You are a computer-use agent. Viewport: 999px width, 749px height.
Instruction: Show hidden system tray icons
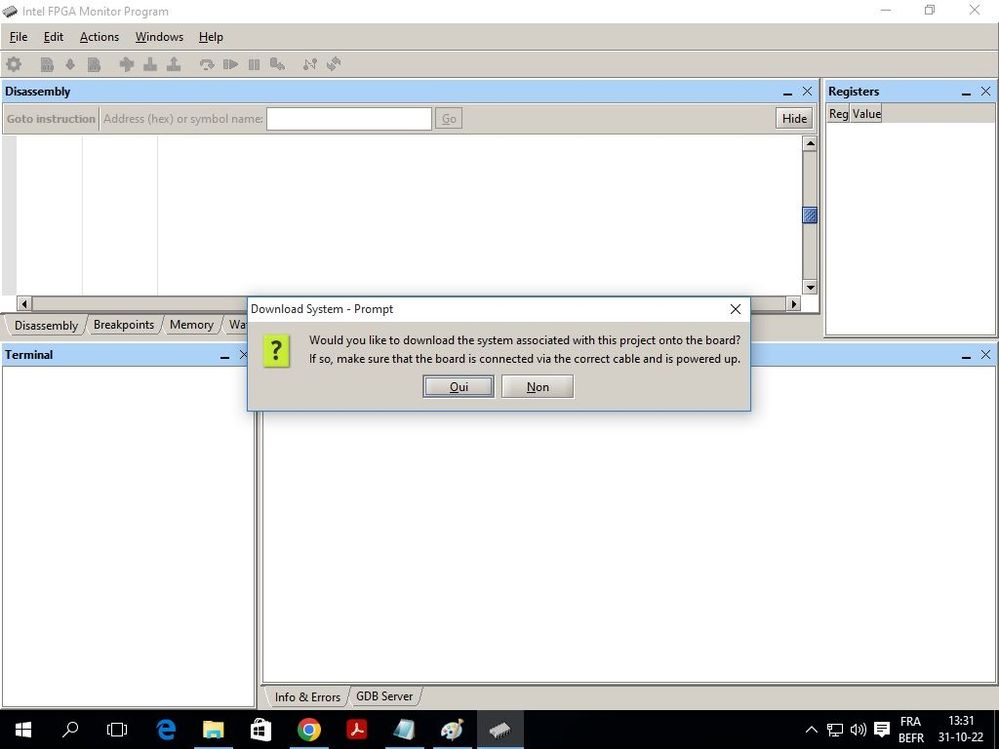tap(811, 730)
